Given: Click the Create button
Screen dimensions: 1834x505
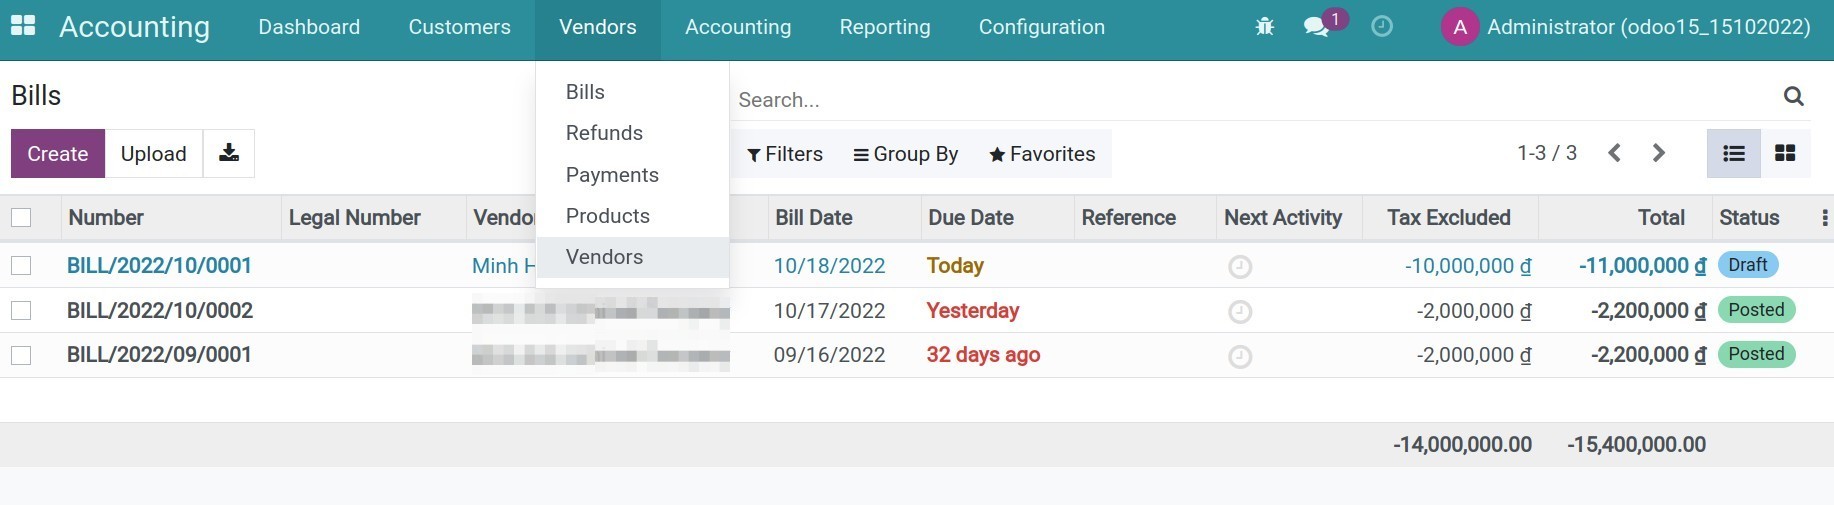Looking at the screenshot, I should coord(58,154).
